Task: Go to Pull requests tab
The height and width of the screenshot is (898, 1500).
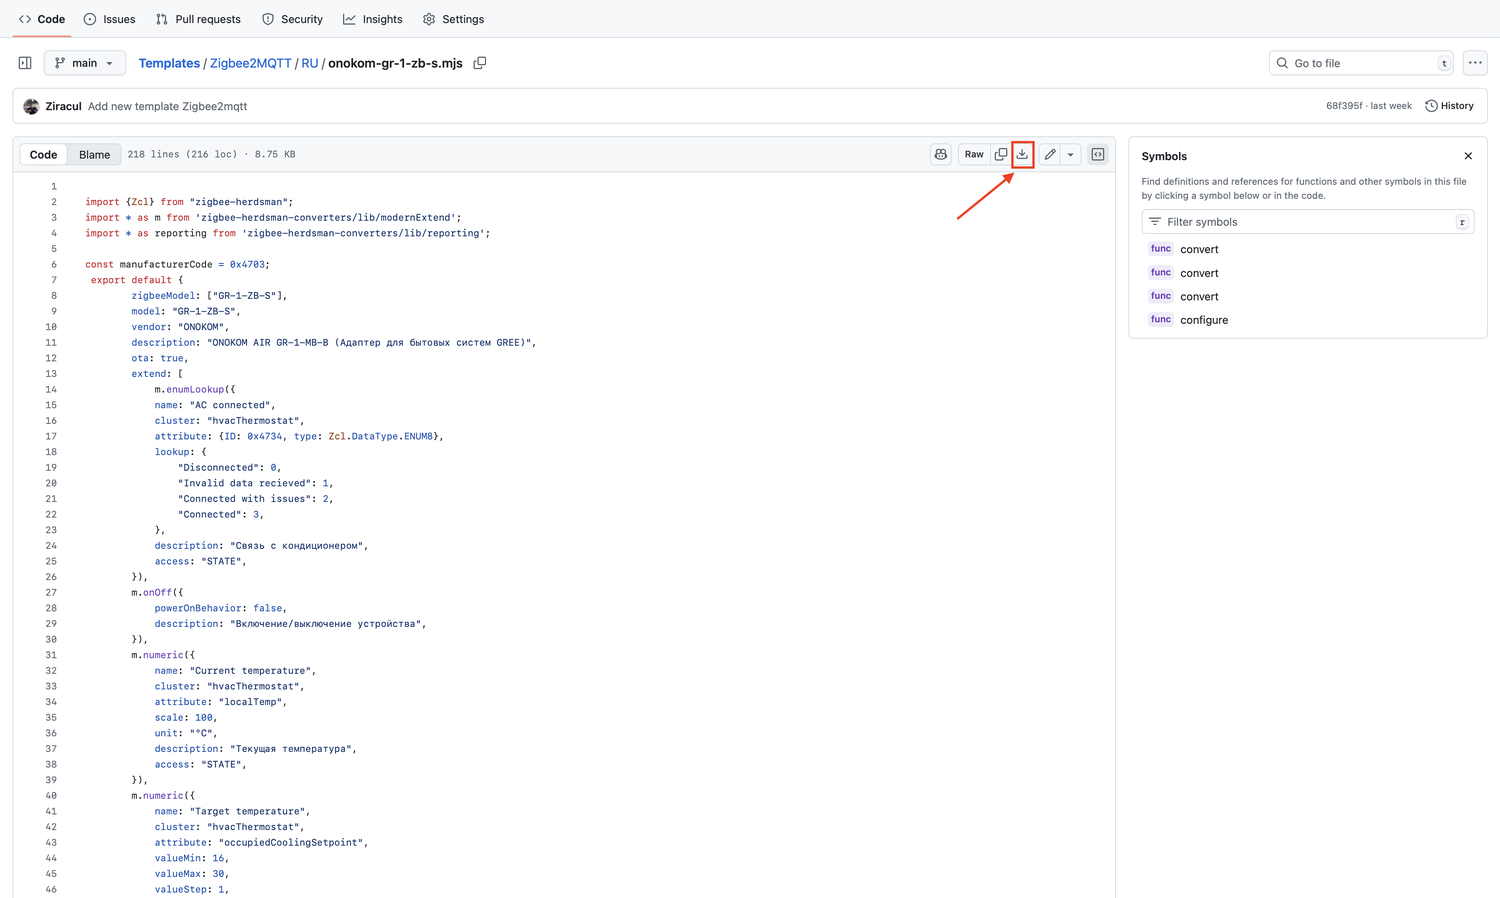Action: click(x=198, y=19)
